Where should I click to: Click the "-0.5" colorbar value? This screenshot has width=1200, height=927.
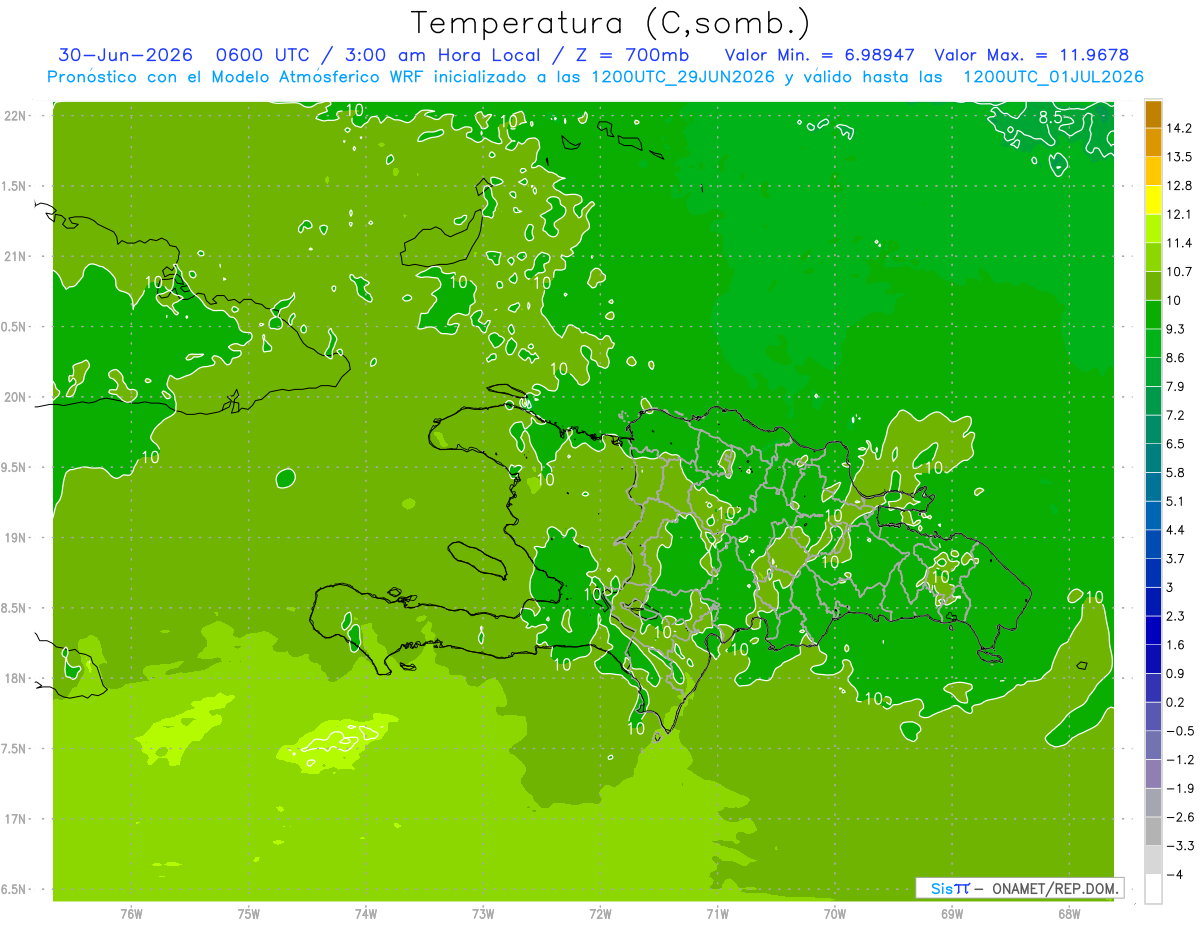coord(1179,731)
